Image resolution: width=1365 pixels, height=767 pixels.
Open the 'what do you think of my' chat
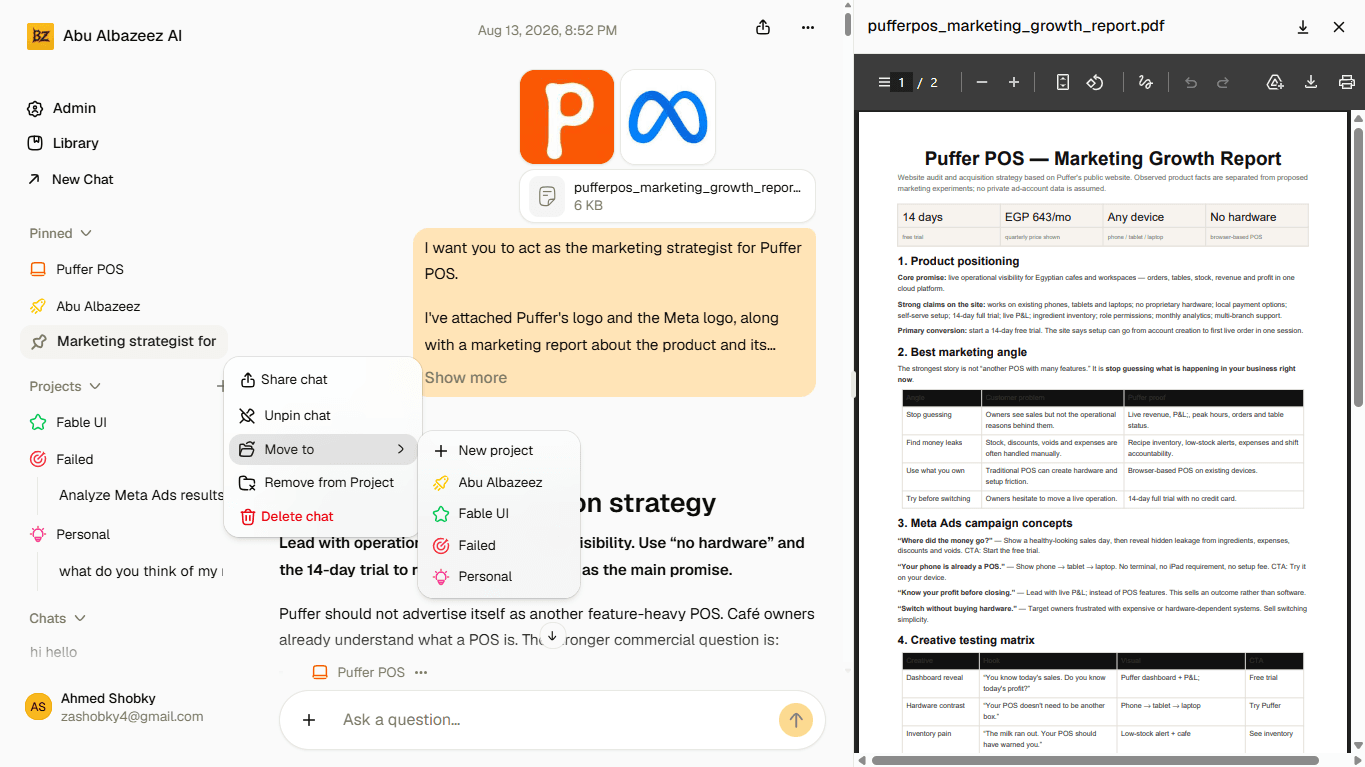coord(140,571)
